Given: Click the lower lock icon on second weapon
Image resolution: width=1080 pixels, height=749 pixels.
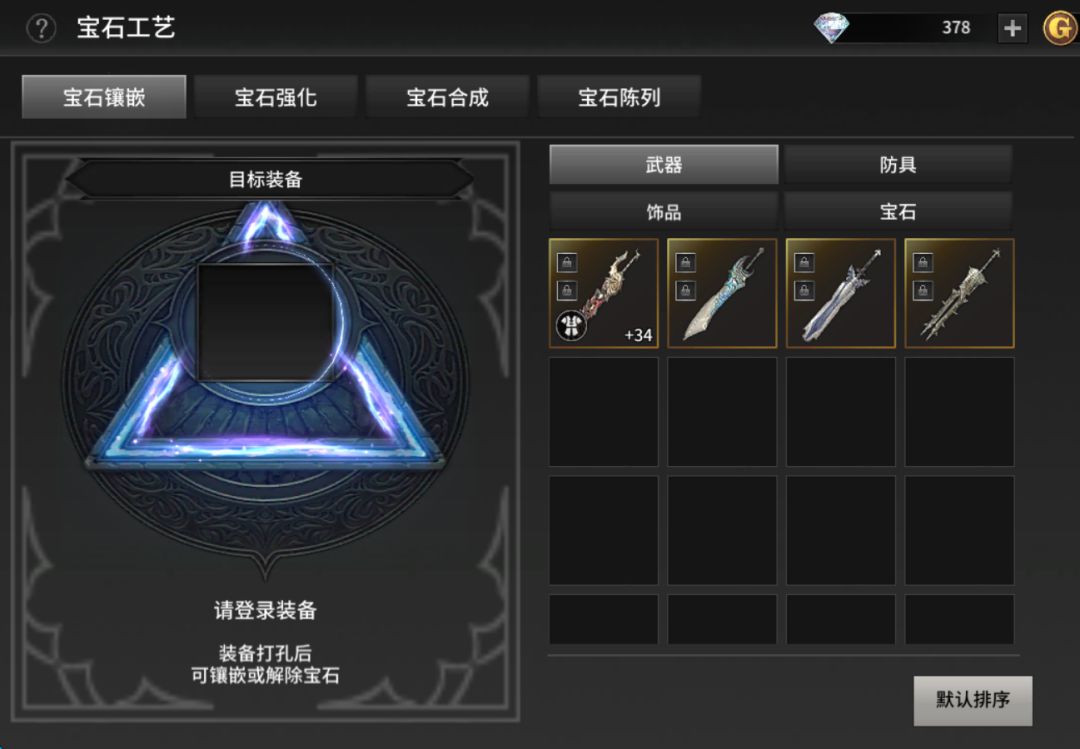Looking at the screenshot, I should click(685, 291).
